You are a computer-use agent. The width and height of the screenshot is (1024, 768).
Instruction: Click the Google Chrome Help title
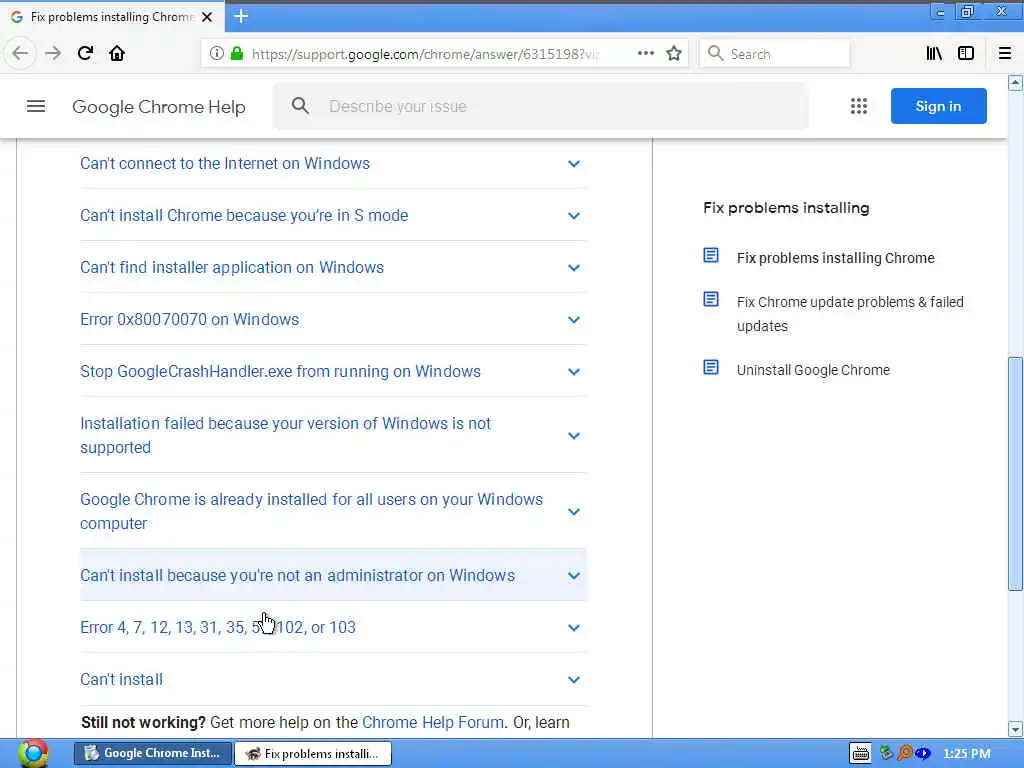coord(159,106)
